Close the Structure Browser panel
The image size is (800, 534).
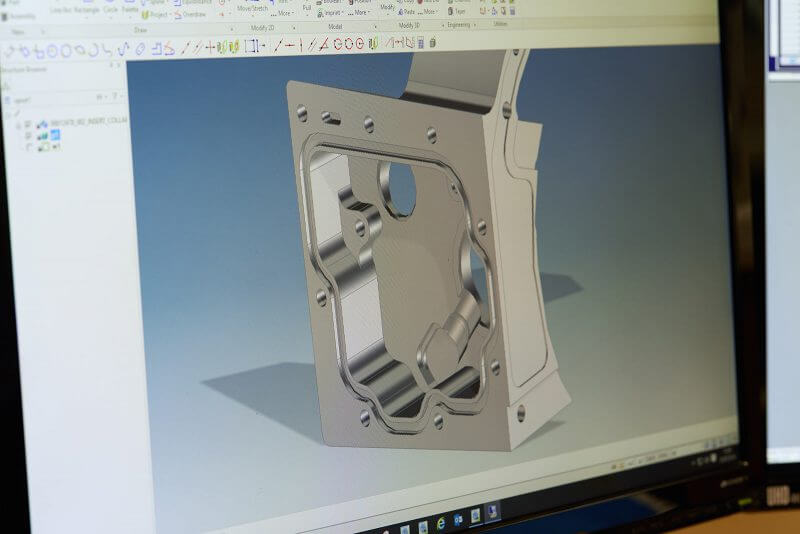coord(119,66)
